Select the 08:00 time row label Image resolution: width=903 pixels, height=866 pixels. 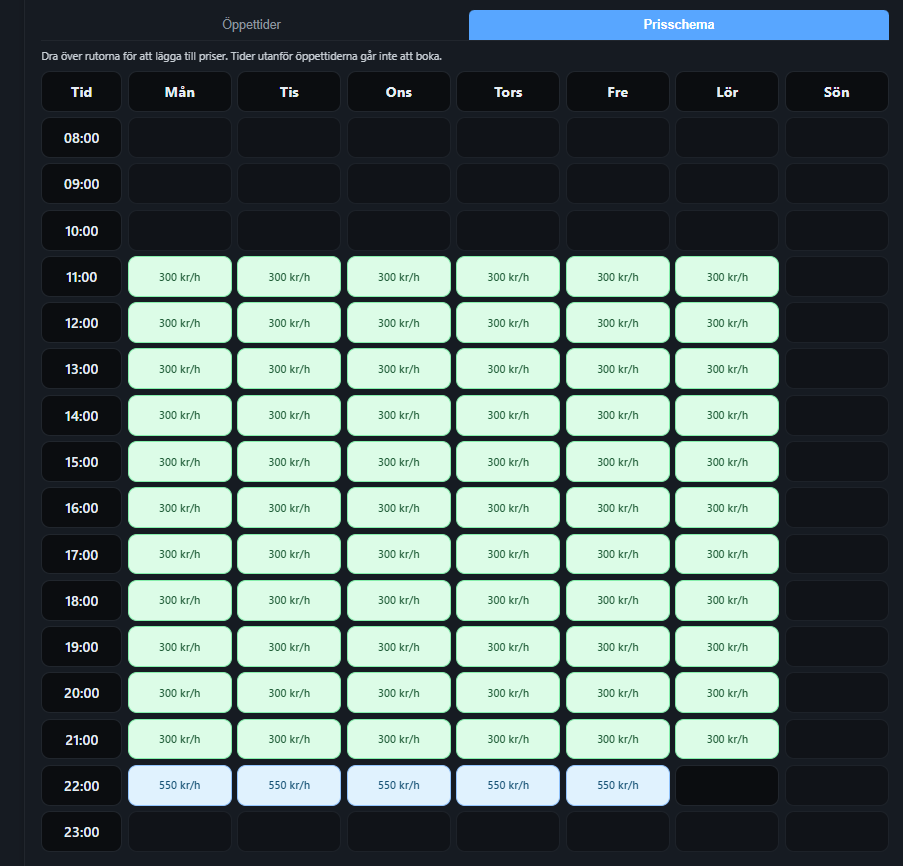tap(81, 138)
